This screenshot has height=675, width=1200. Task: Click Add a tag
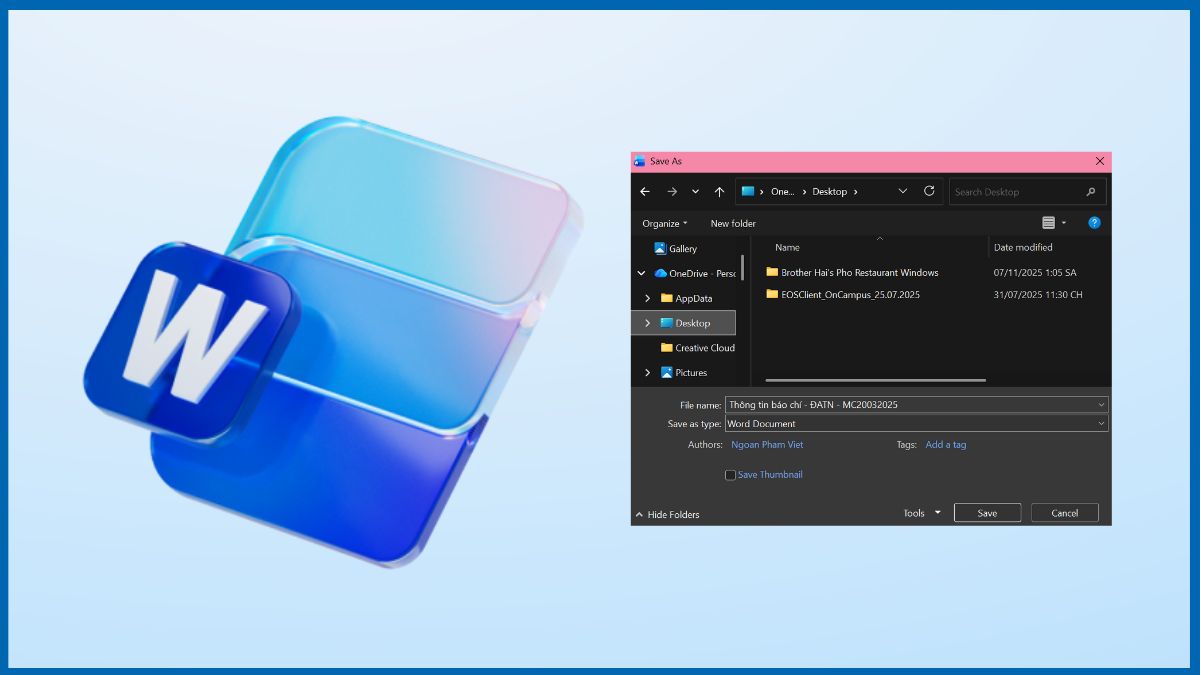point(946,445)
